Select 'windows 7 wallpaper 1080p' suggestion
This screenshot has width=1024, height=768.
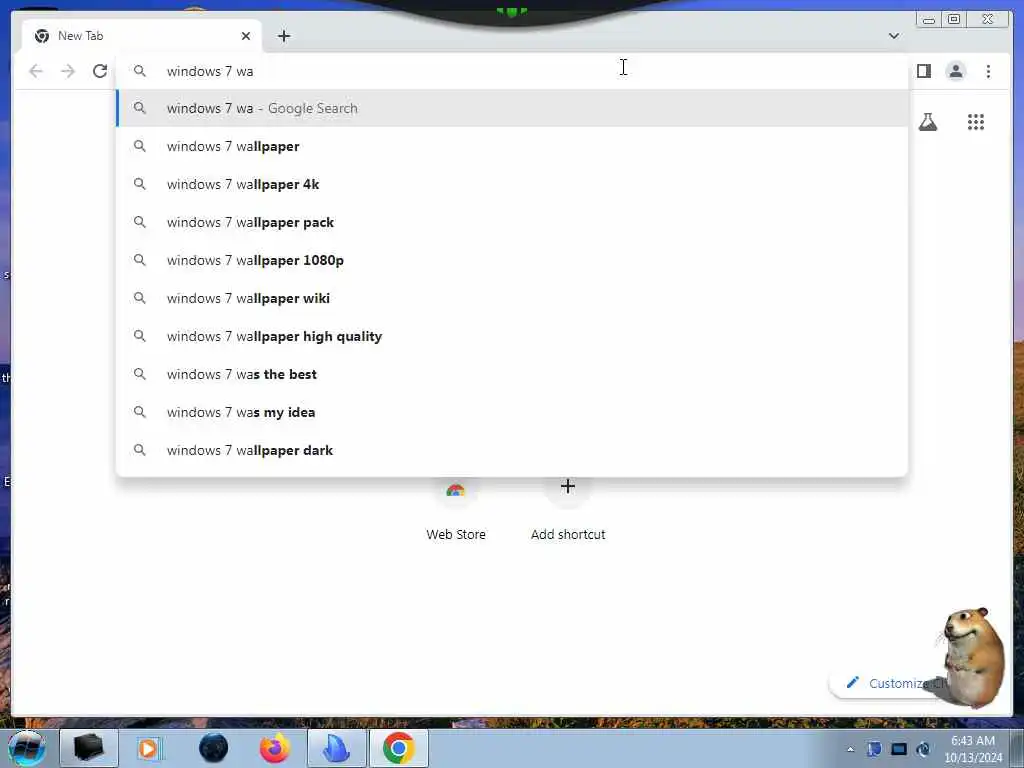pyautogui.click(x=511, y=260)
